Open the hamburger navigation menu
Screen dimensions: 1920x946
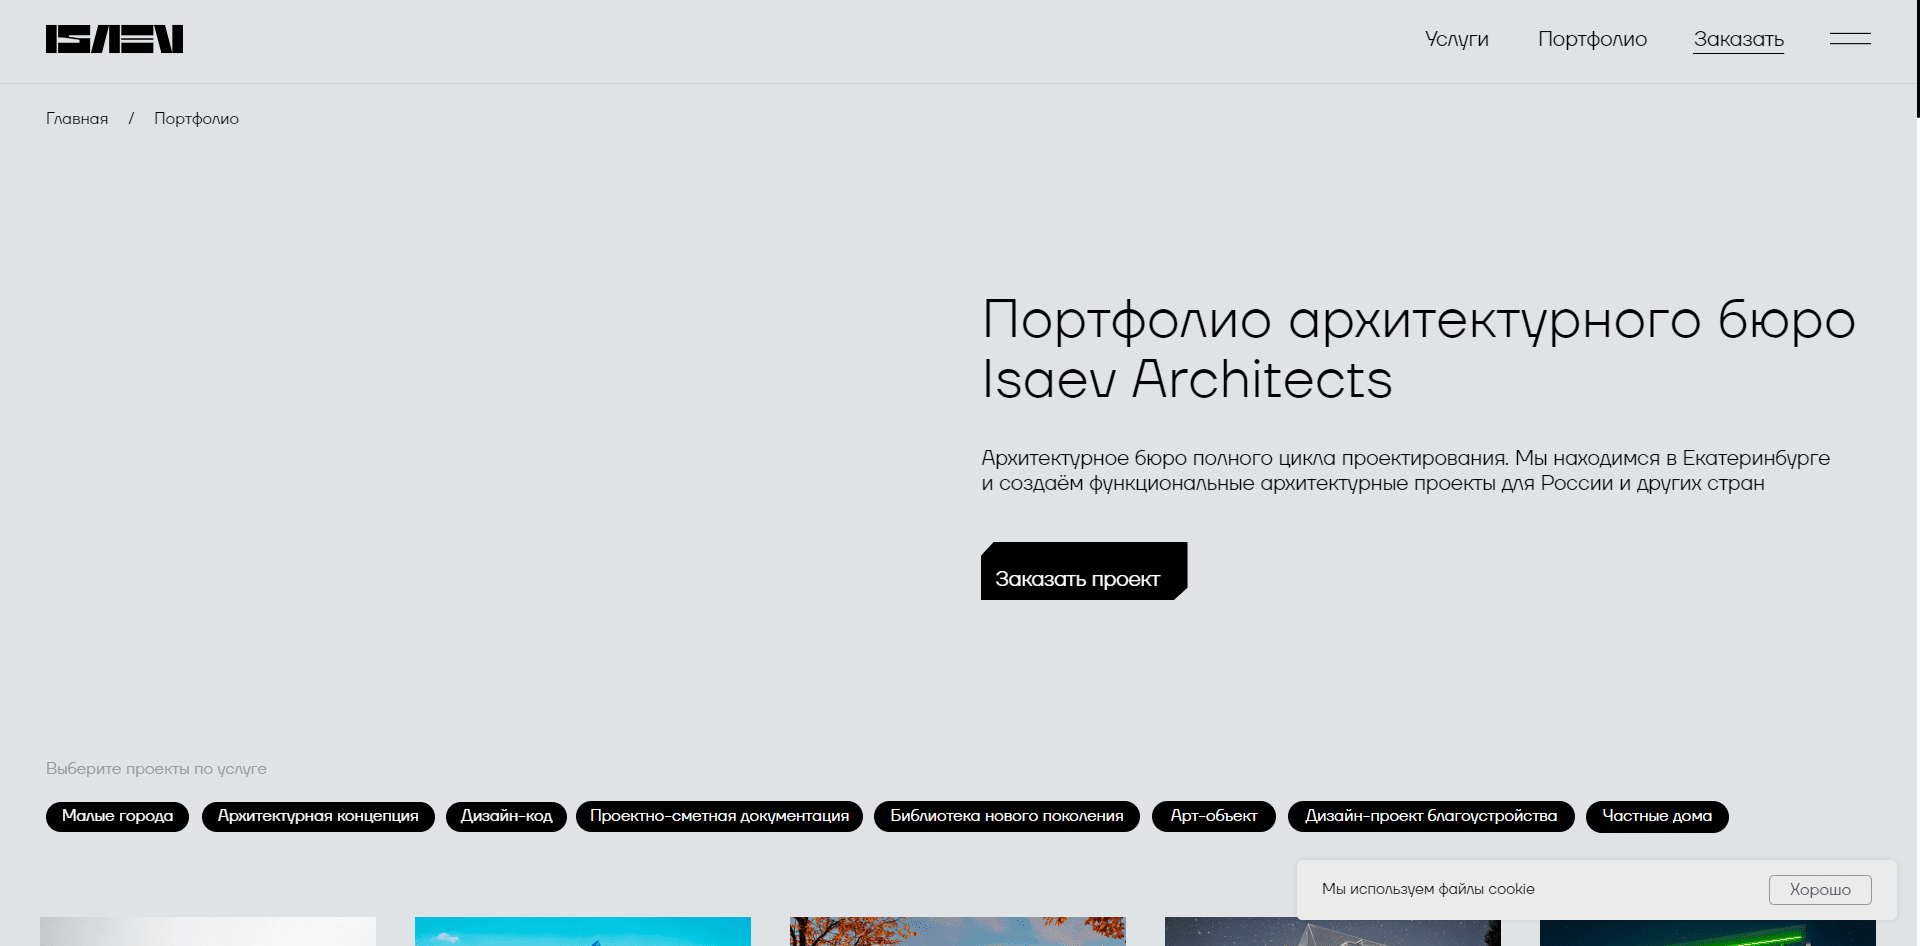(x=1850, y=38)
